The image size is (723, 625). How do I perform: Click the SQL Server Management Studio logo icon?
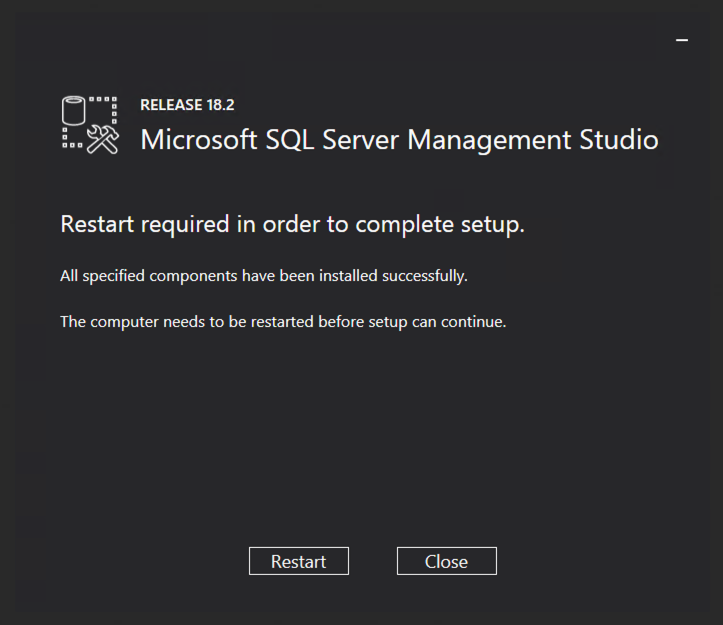coord(90,125)
